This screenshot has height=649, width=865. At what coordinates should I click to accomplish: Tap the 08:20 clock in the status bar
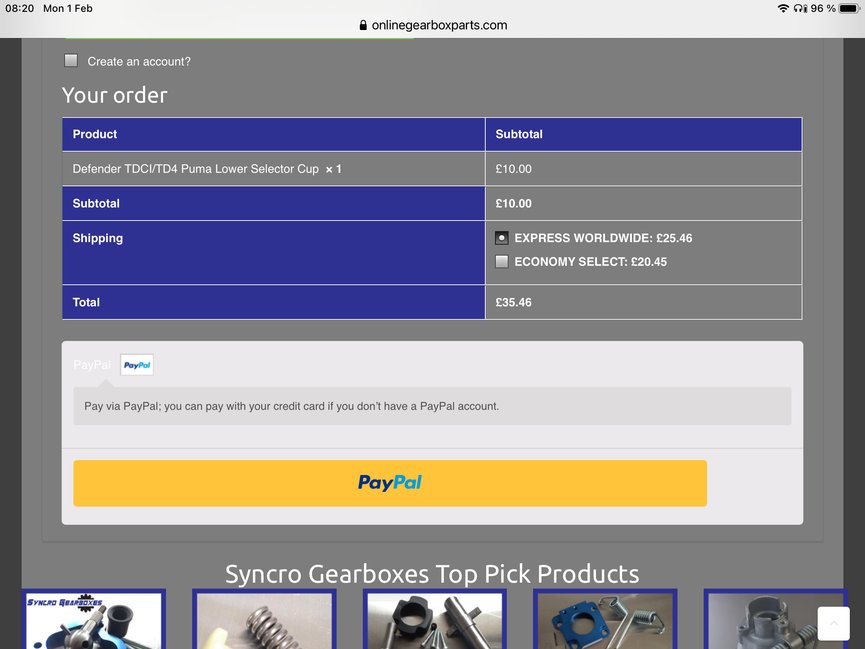[x=20, y=8]
